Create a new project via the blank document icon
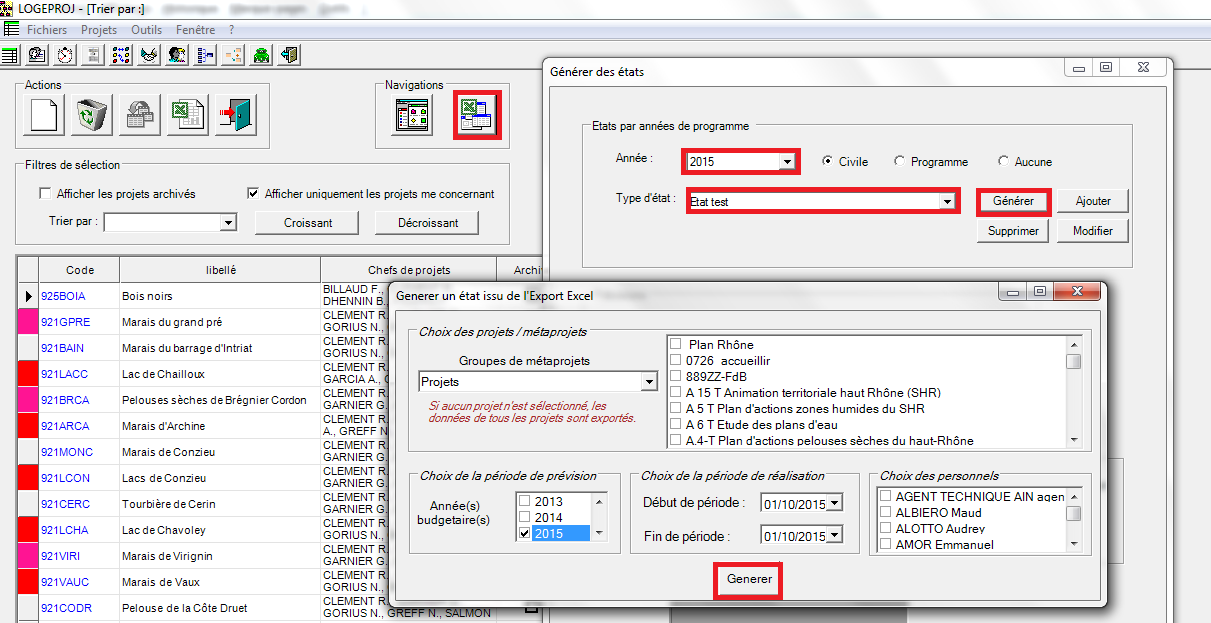Viewport: 1211px width, 623px height. click(42, 115)
